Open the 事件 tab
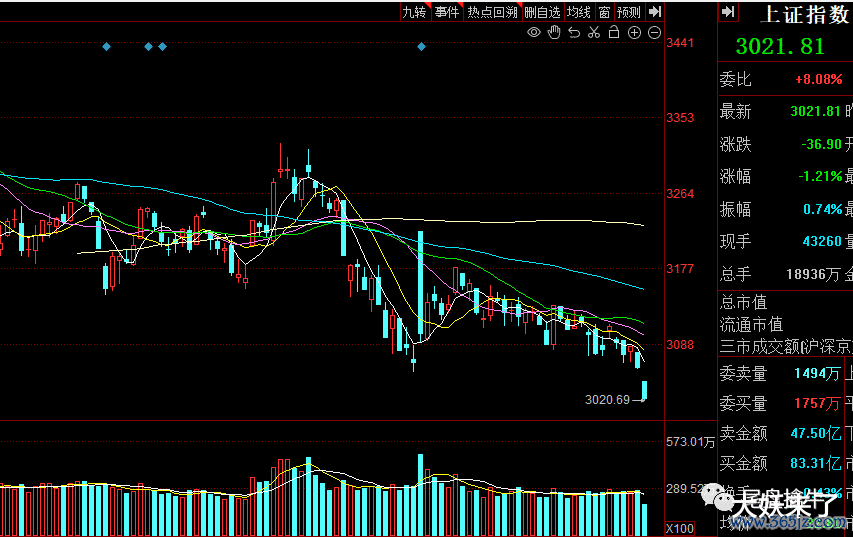853x537 pixels. click(x=447, y=12)
